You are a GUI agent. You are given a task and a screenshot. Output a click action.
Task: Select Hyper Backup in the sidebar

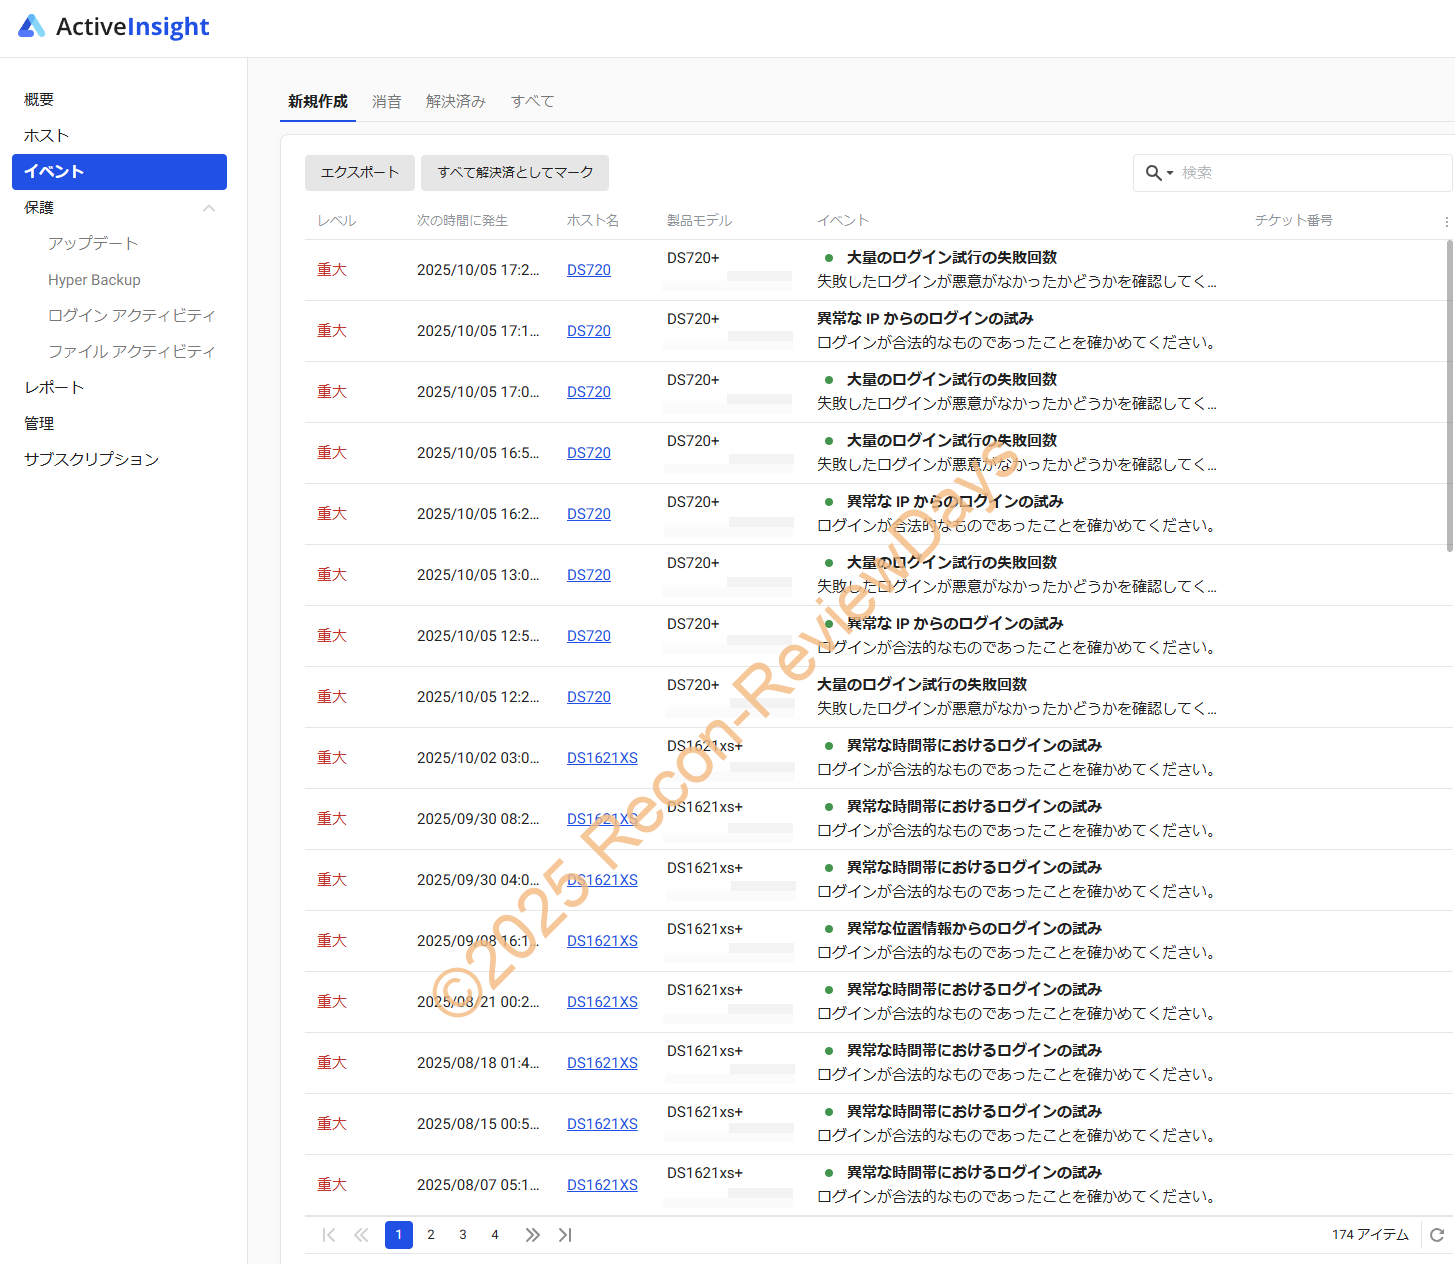pos(94,280)
